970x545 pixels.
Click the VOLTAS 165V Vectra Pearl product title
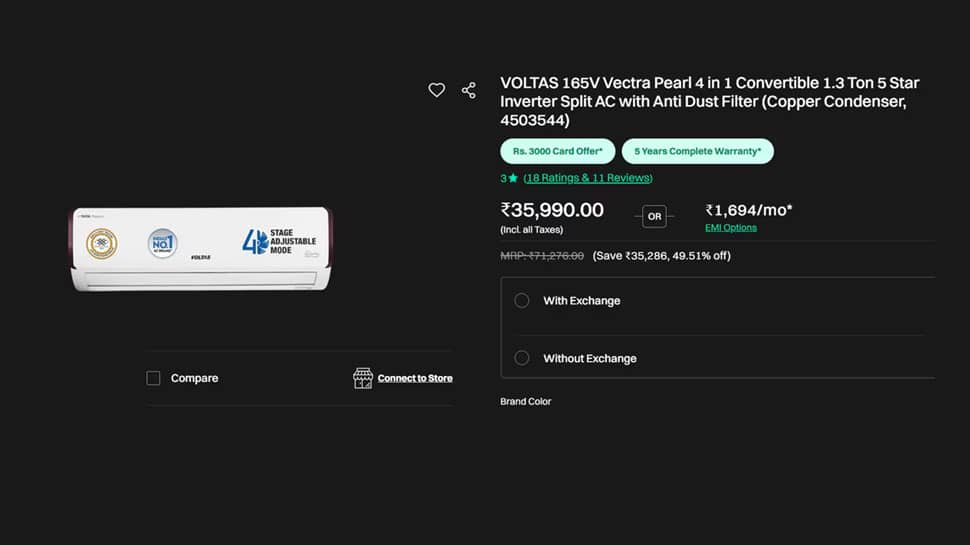click(710, 101)
